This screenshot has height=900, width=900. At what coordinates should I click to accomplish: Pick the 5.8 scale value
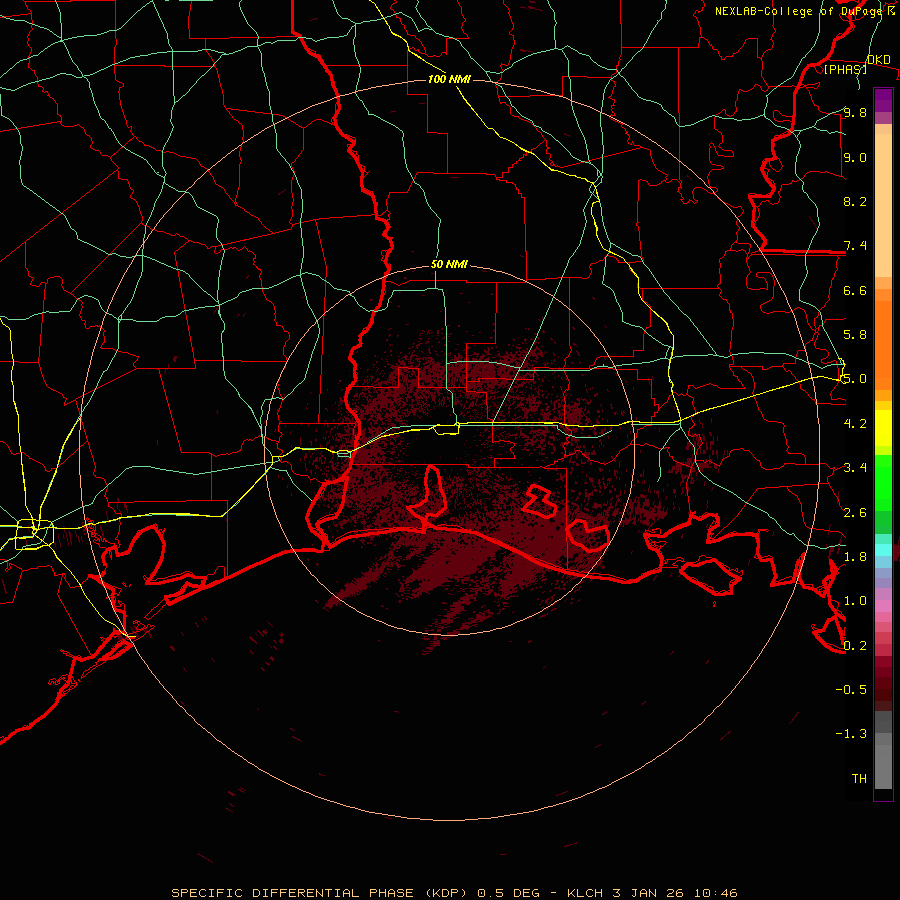[x=855, y=335]
